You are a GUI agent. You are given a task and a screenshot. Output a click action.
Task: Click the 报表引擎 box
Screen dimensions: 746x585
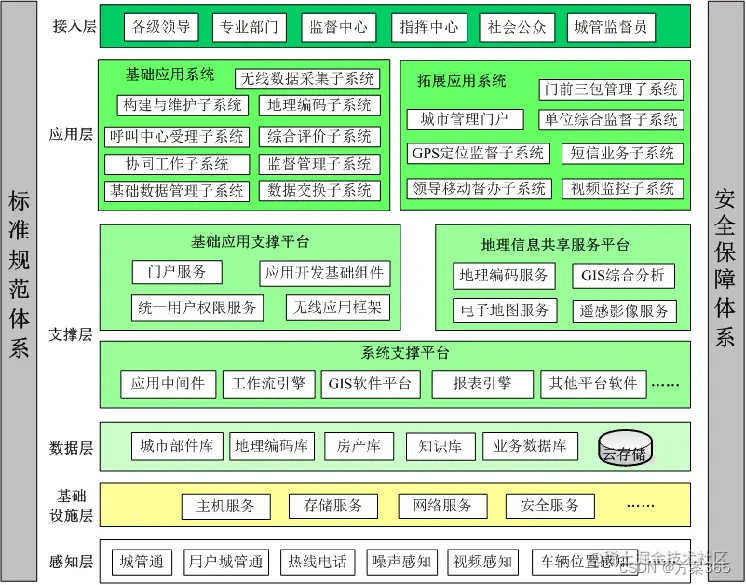click(482, 384)
